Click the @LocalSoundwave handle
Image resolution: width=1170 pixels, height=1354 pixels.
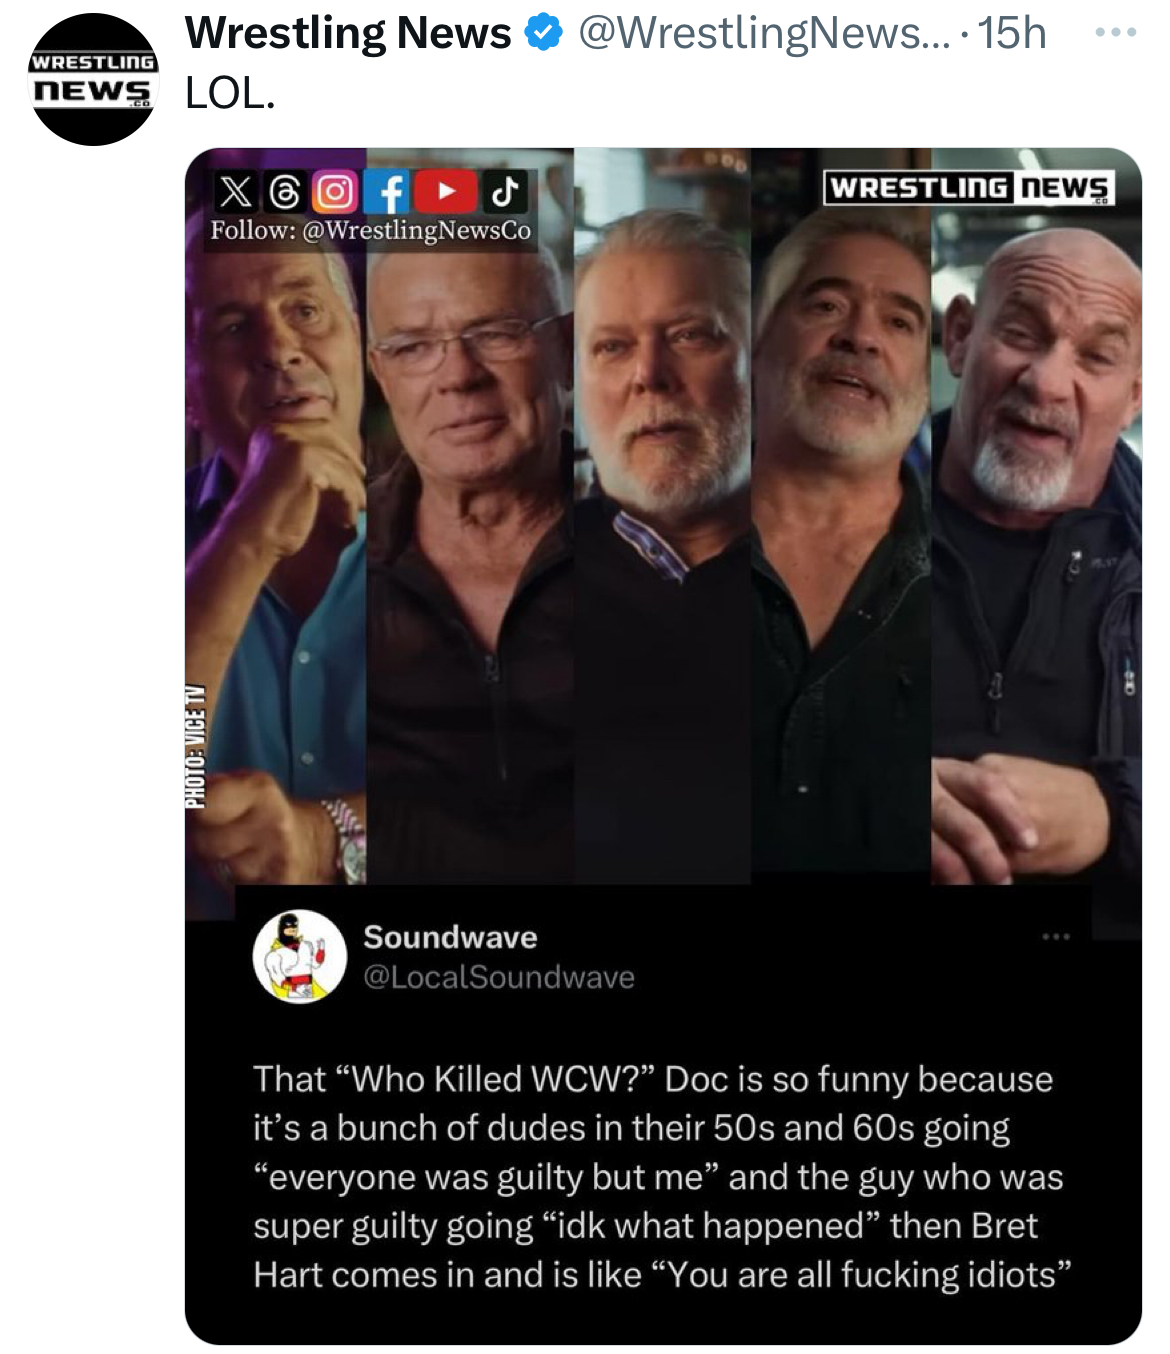pos(499,977)
